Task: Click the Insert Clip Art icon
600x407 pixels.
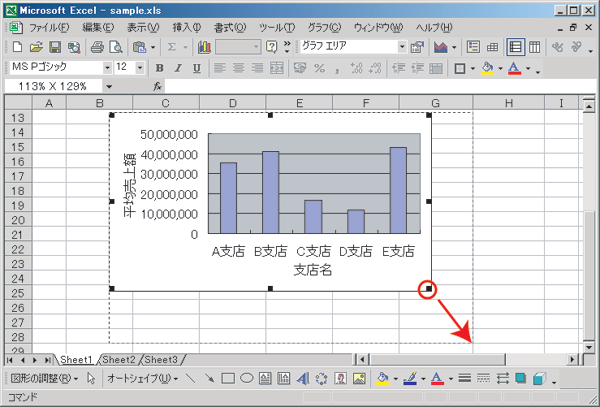Action: 340,379
